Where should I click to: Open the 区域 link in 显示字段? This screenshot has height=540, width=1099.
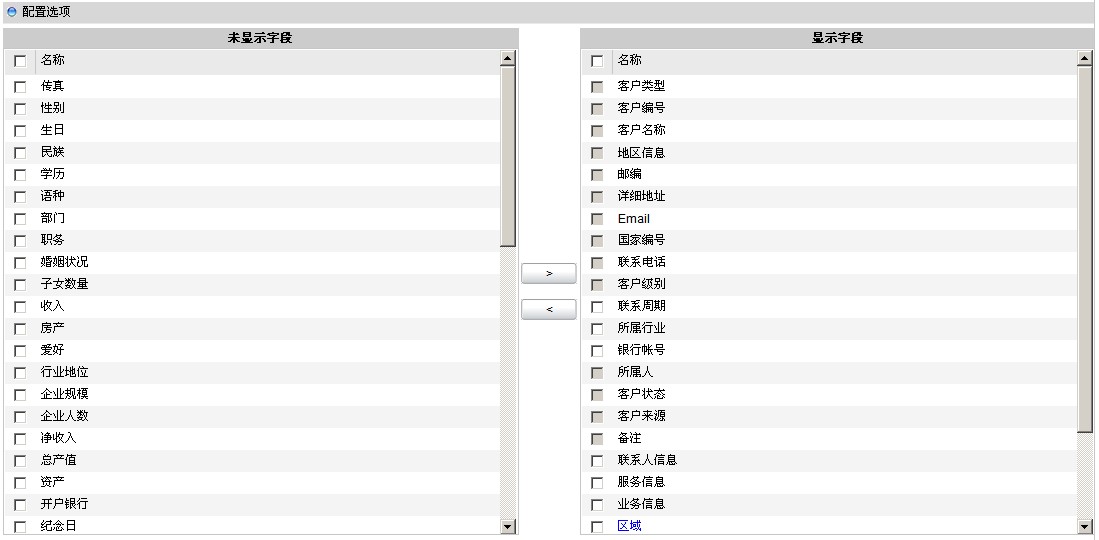click(629, 526)
